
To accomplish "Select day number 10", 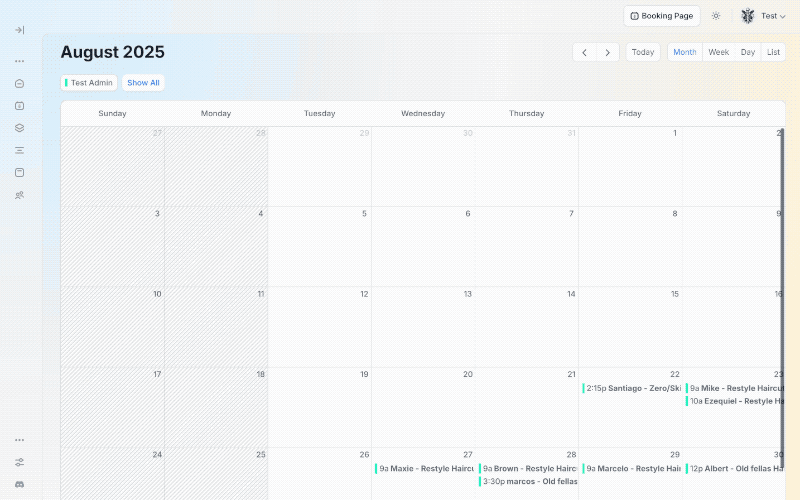I will (x=157, y=294).
